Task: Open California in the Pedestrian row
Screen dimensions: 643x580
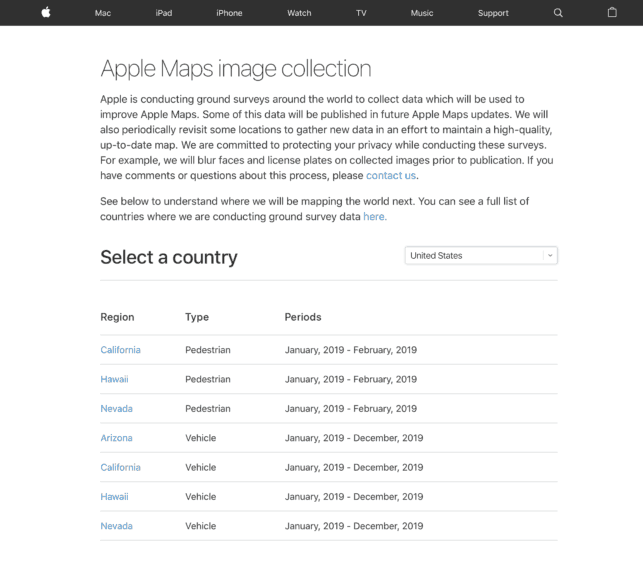Action: 120,350
